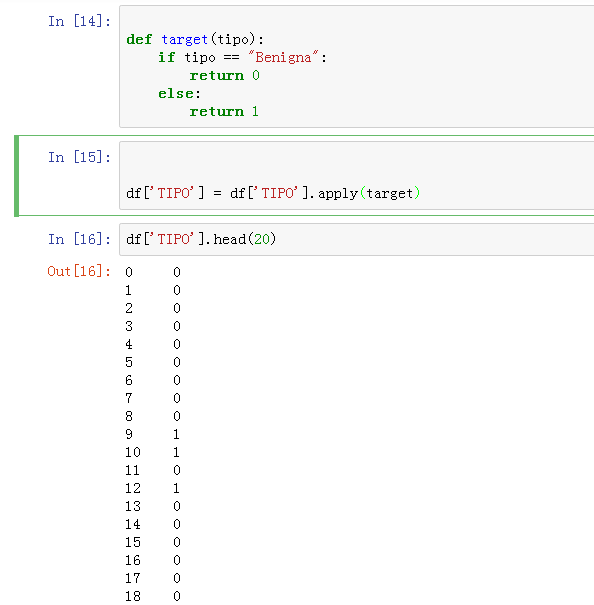This screenshot has width=594, height=605.
Task: Click the 'return 0' line
Action: pos(224,76)
